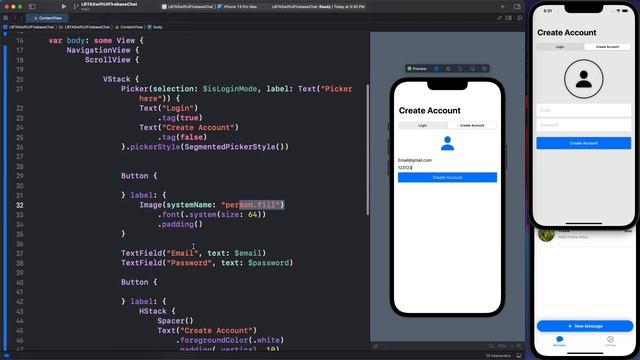The width and height of the screenshot is (640, 360).
Task: Open the inspect preview icon in canvas toolbar
Action: pos(448,69)
